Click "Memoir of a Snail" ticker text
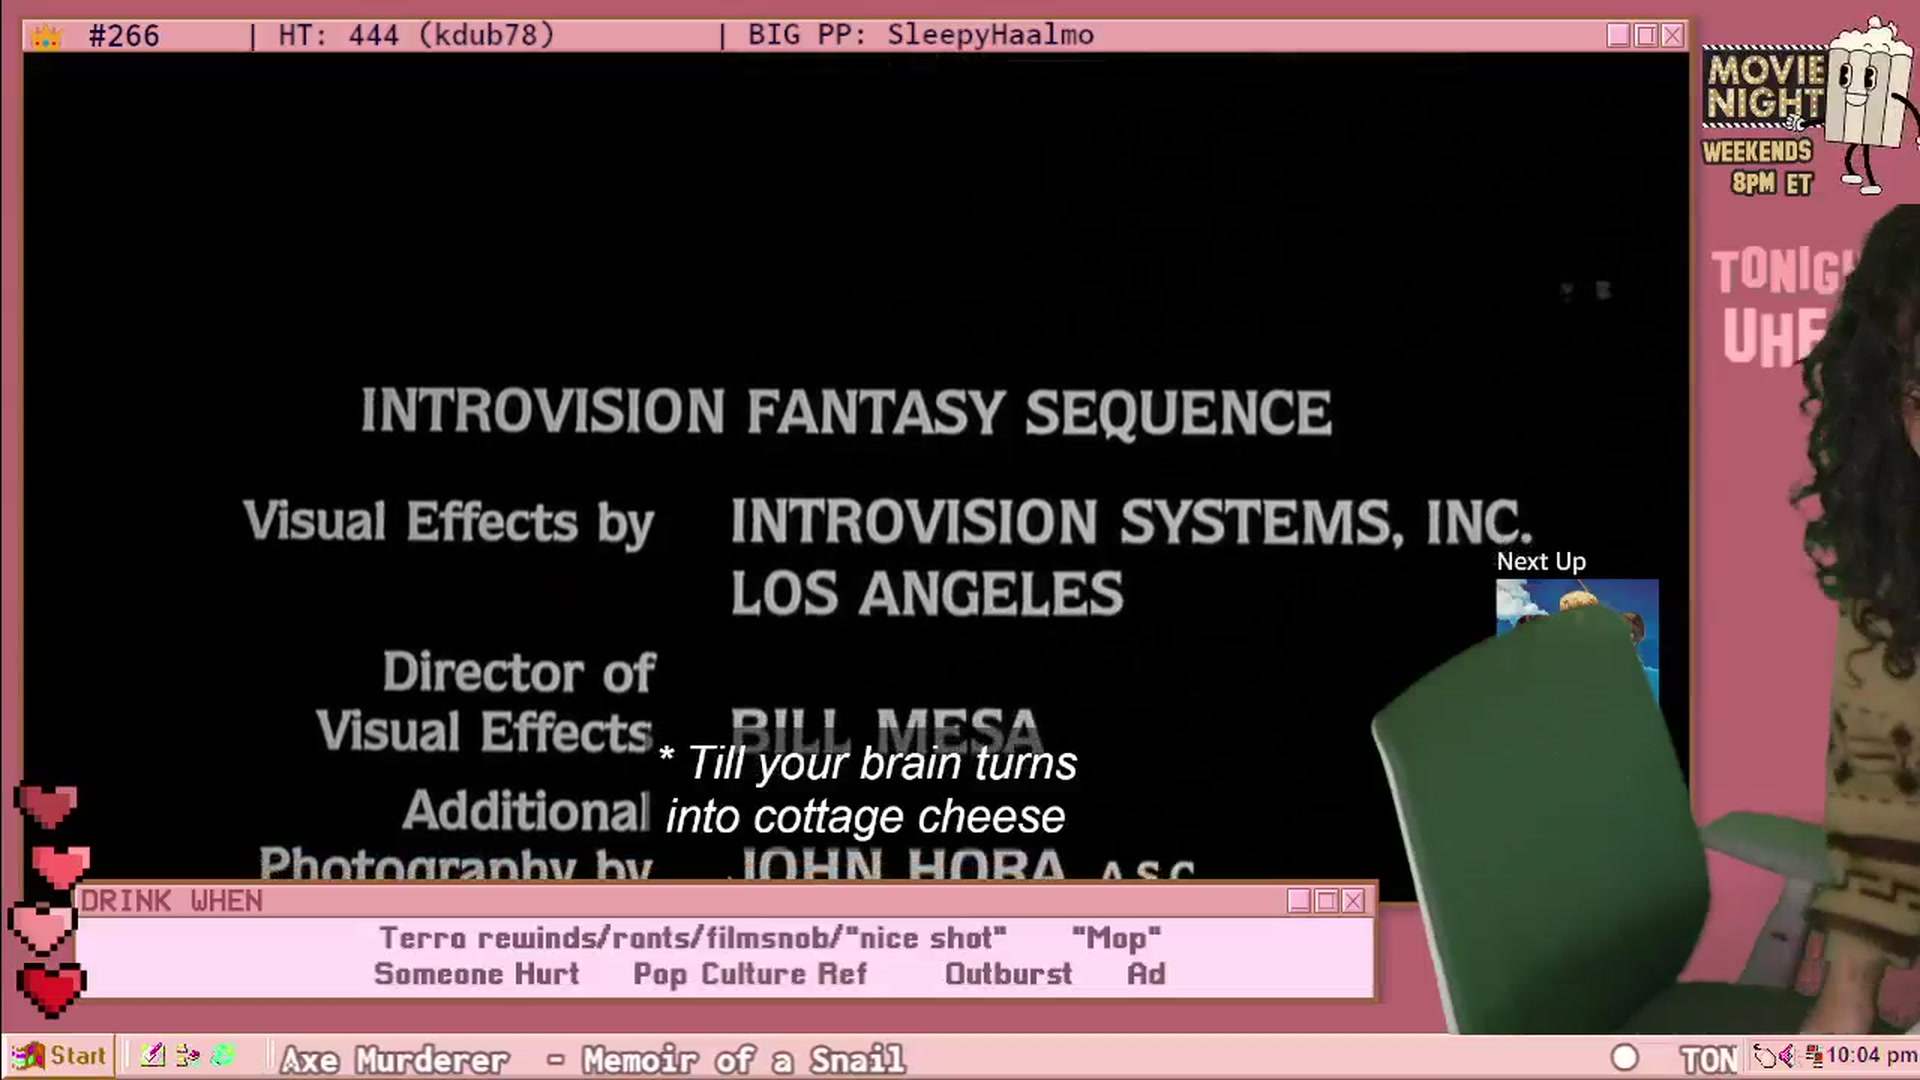1920x1080 pixels. [744, 1059]
